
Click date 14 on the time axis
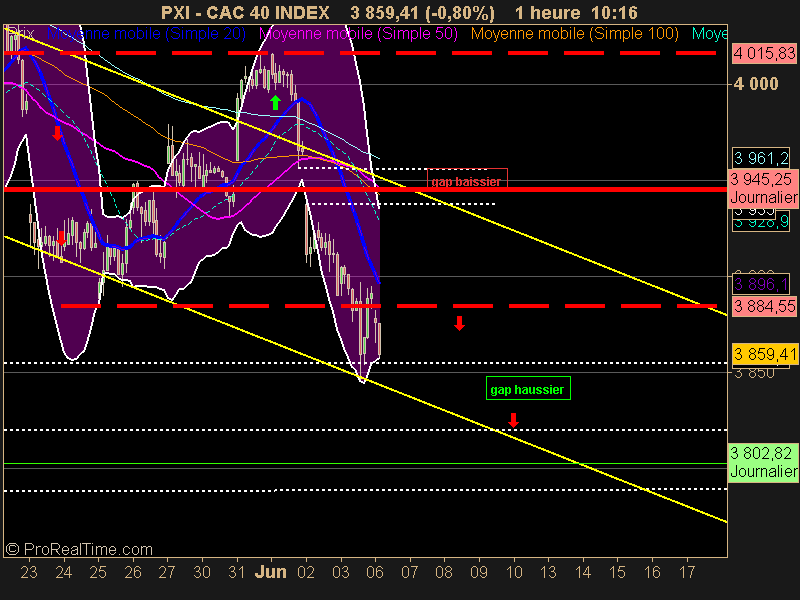coord(583,572)
